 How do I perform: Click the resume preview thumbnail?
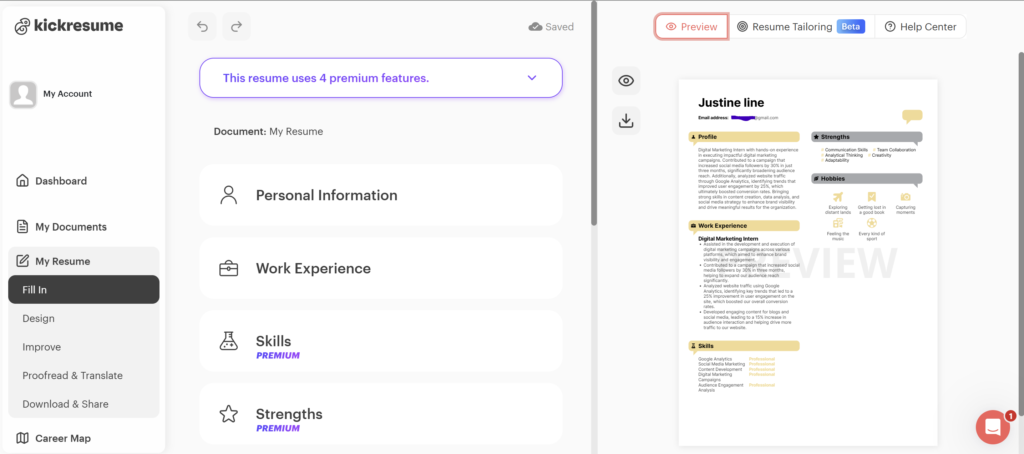(808, 263)
